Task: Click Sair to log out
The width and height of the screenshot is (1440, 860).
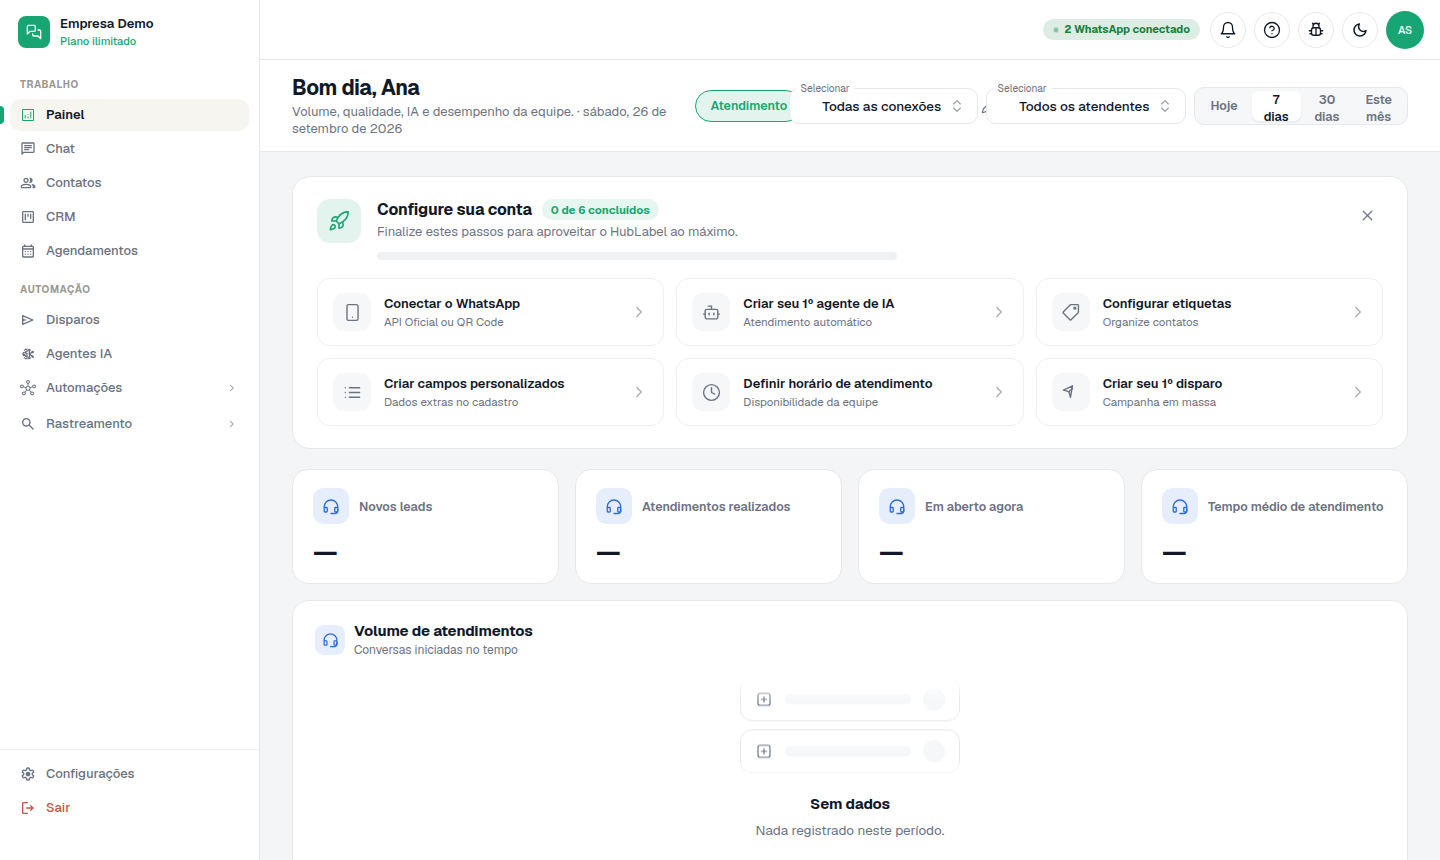Action: coord(130,808)
